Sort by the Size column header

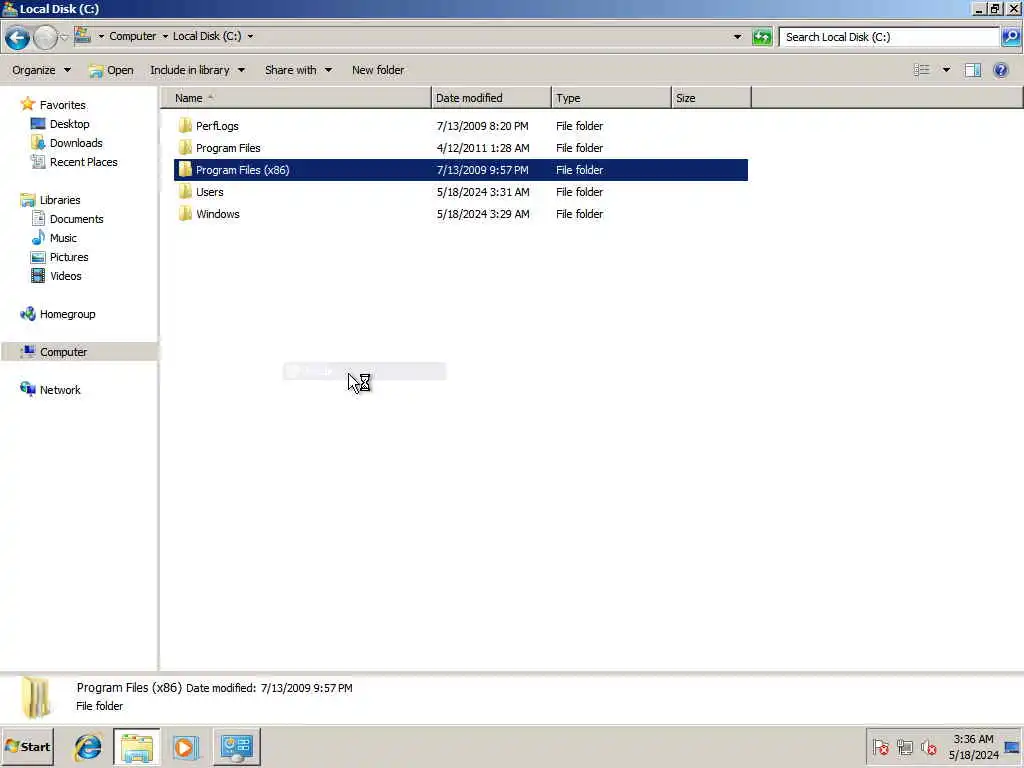711,98
